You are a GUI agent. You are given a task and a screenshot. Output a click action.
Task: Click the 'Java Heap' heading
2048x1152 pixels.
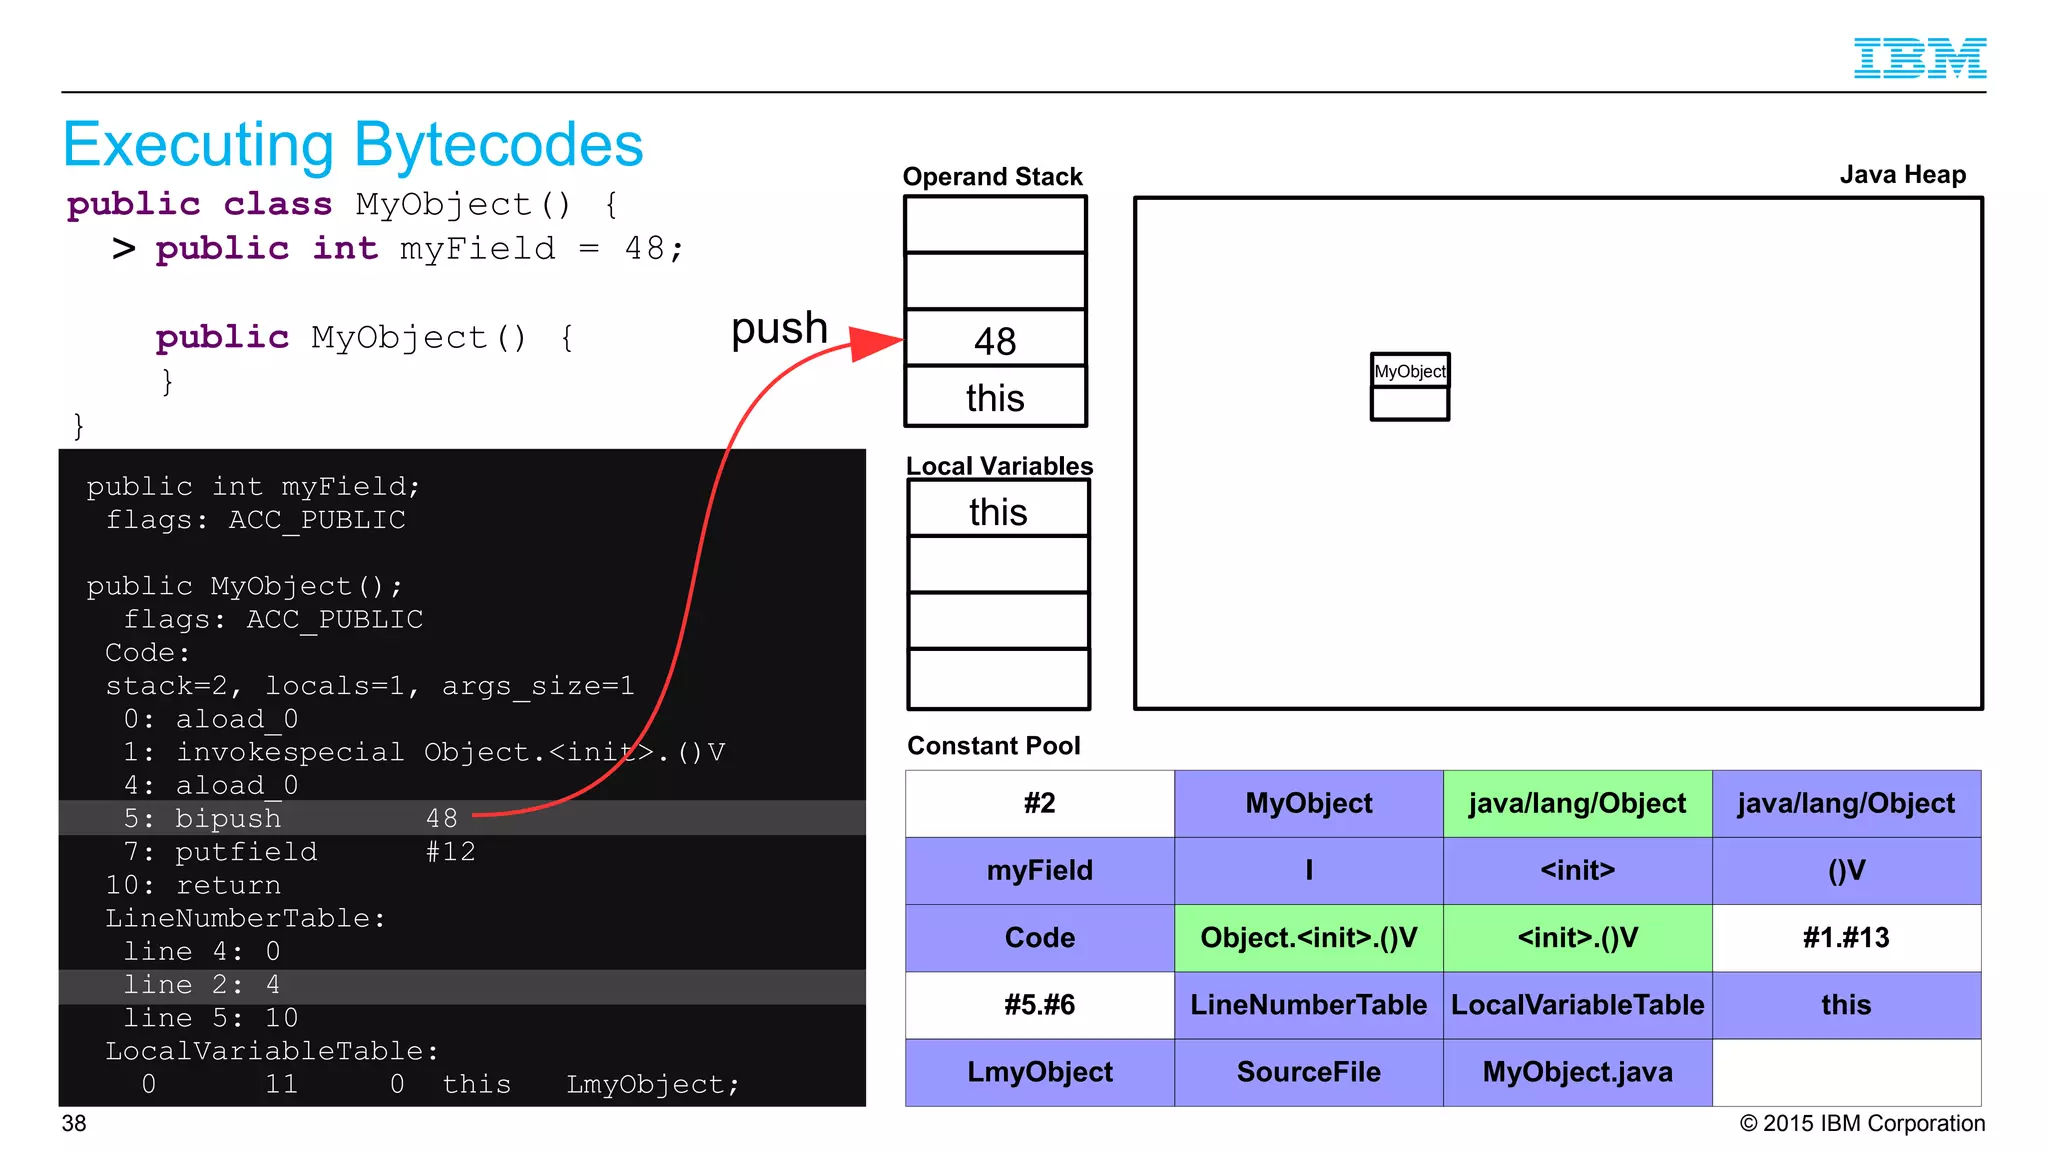click(x=1902, y=174)
